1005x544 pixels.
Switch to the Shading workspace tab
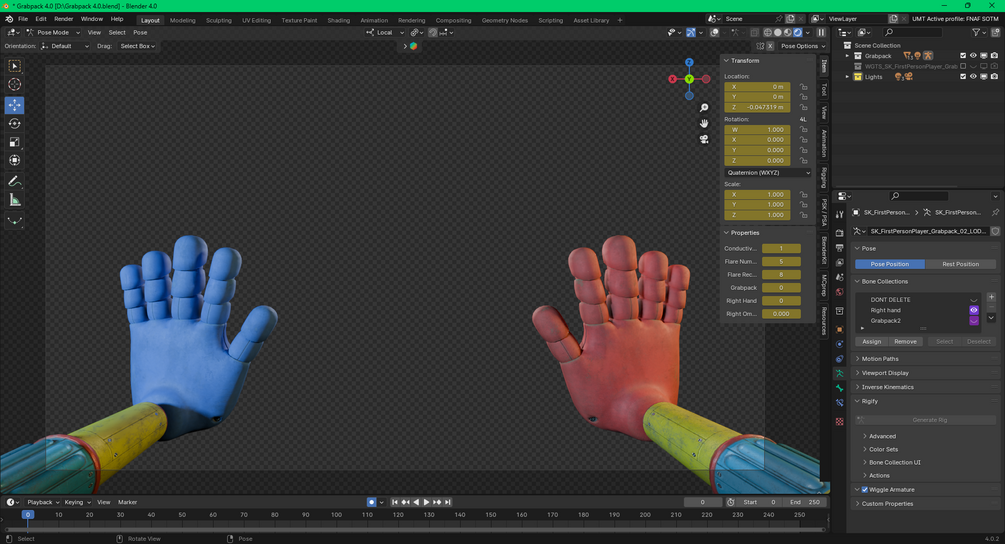point(338,21)
